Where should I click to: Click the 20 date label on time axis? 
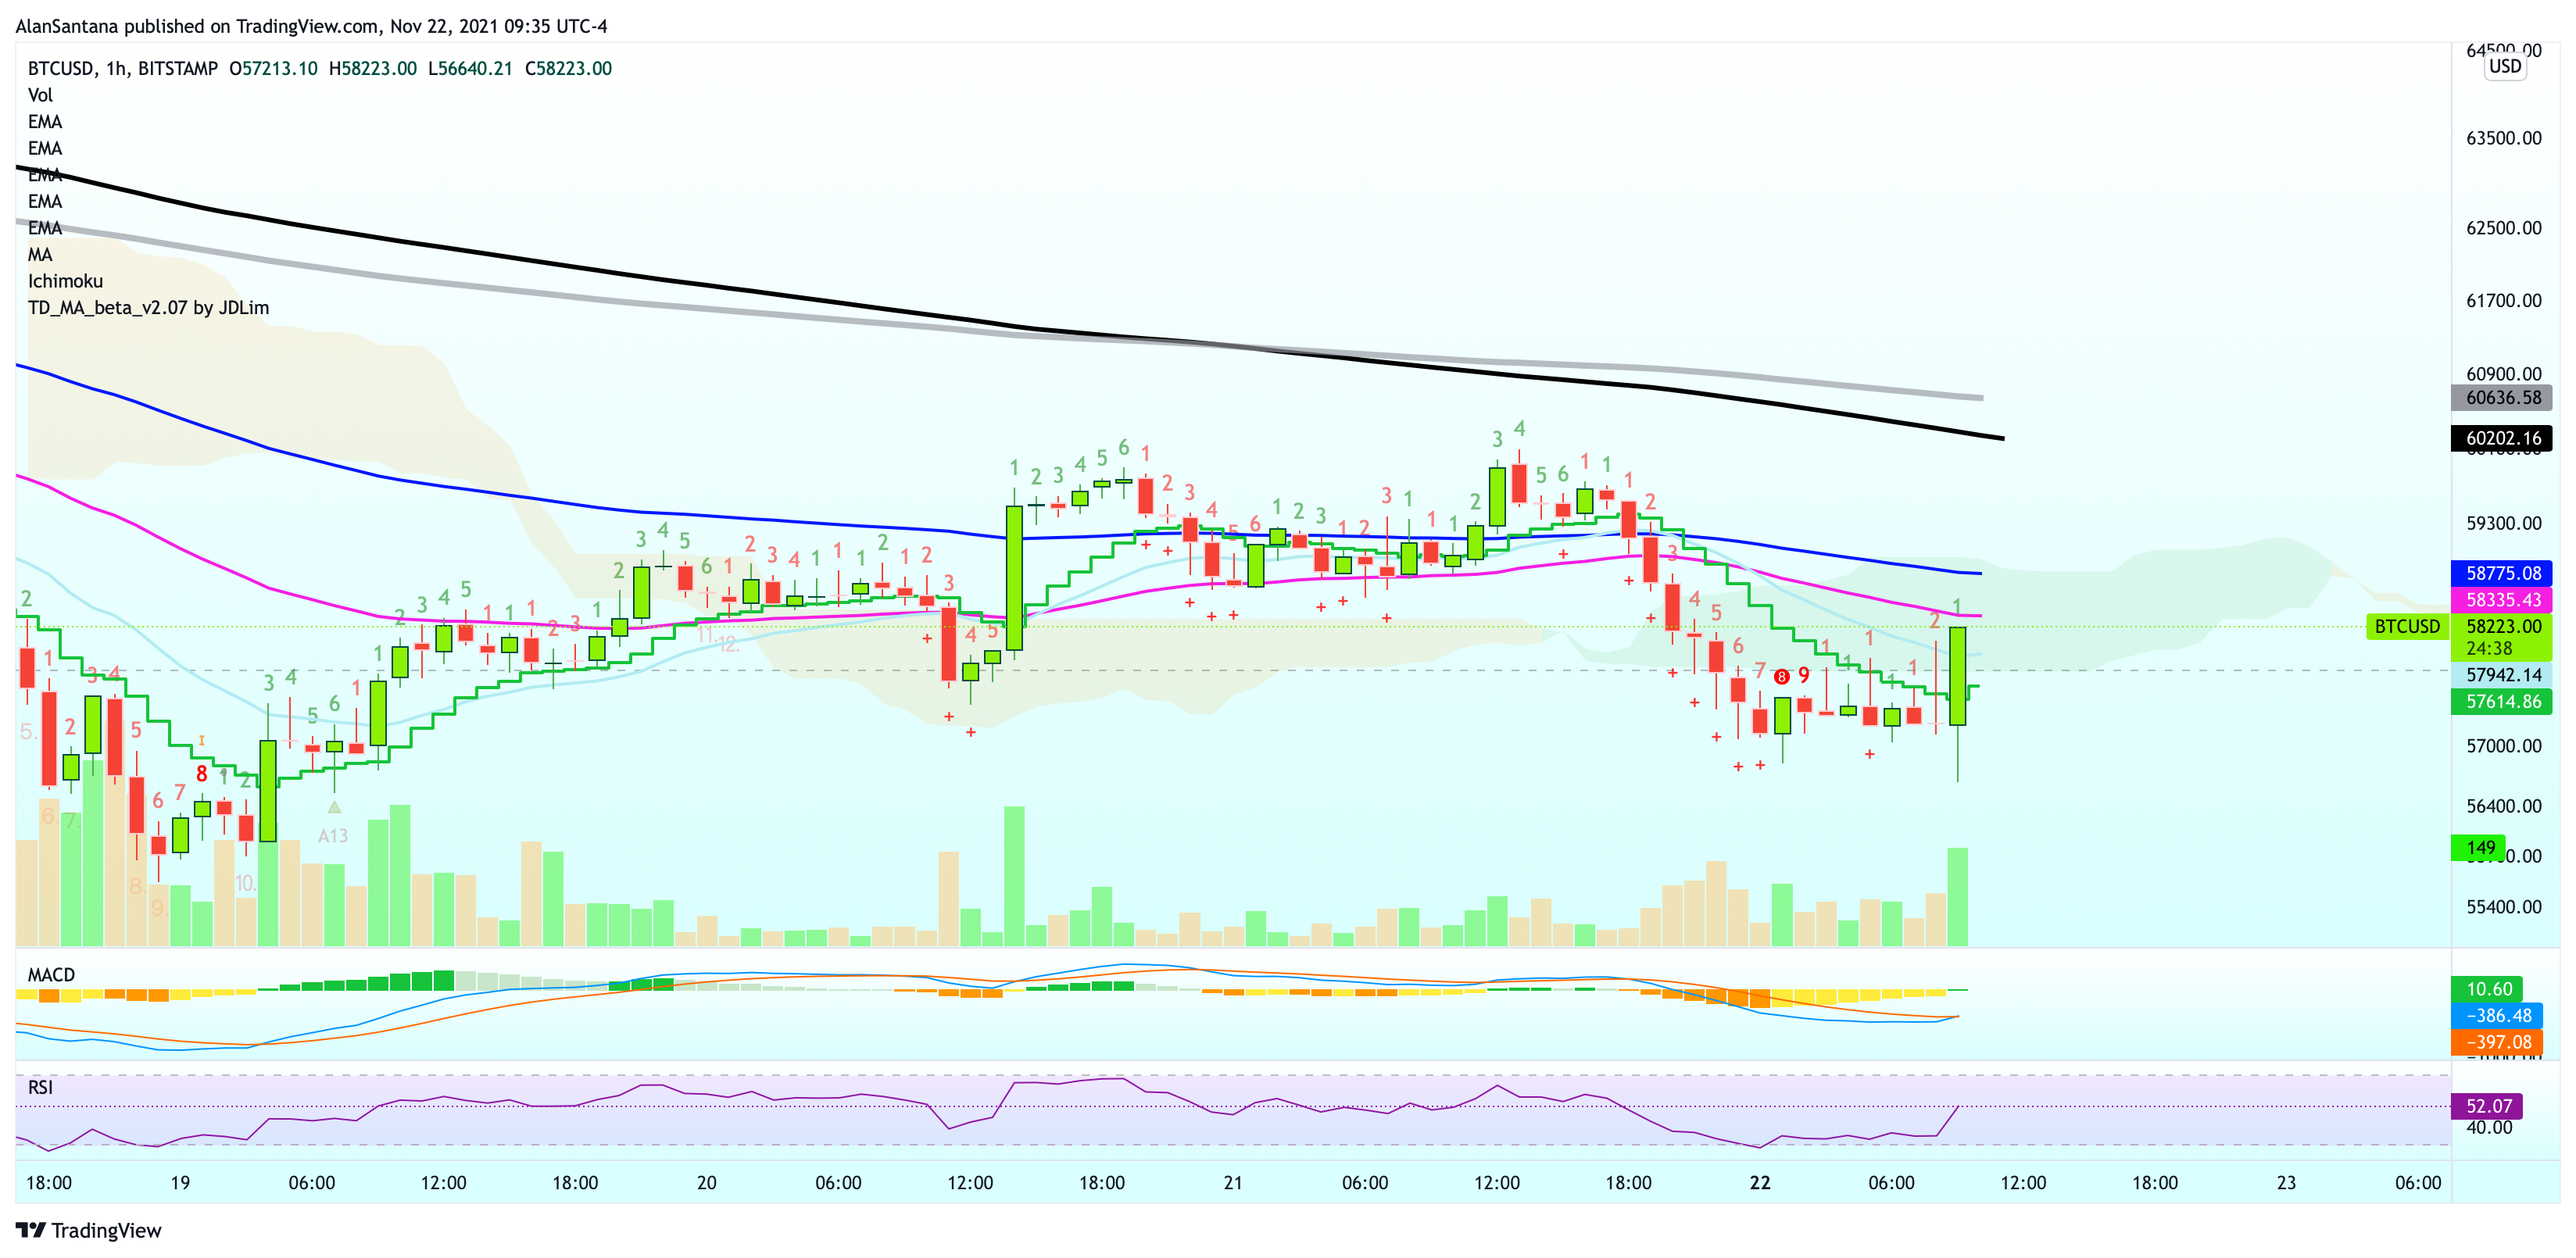(706, 1183)
